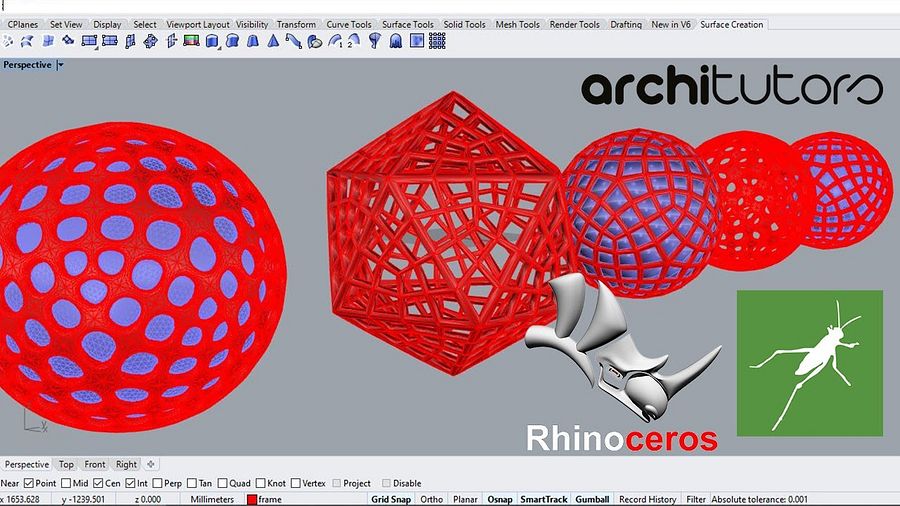Viewport: 900px width, 506px height.
Task: Select the Surface from corner points tool
Action: (x=7, y=41)
